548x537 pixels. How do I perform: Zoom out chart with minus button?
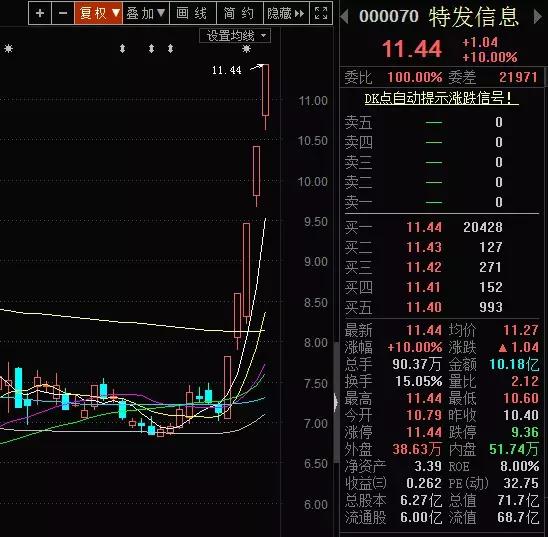(x=63, y=13)
